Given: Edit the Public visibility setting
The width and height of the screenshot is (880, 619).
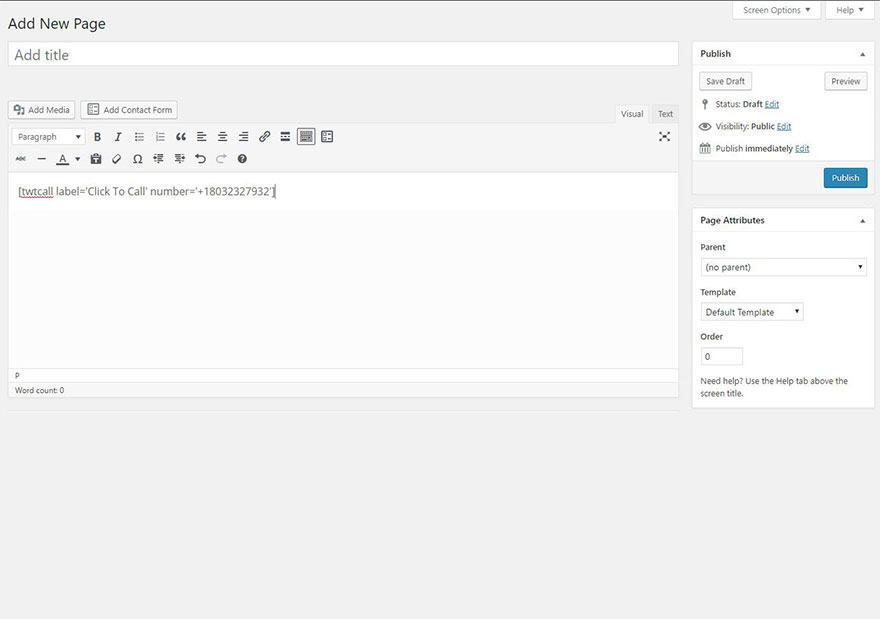Looking at the screenshot, I should click(784, 127).
